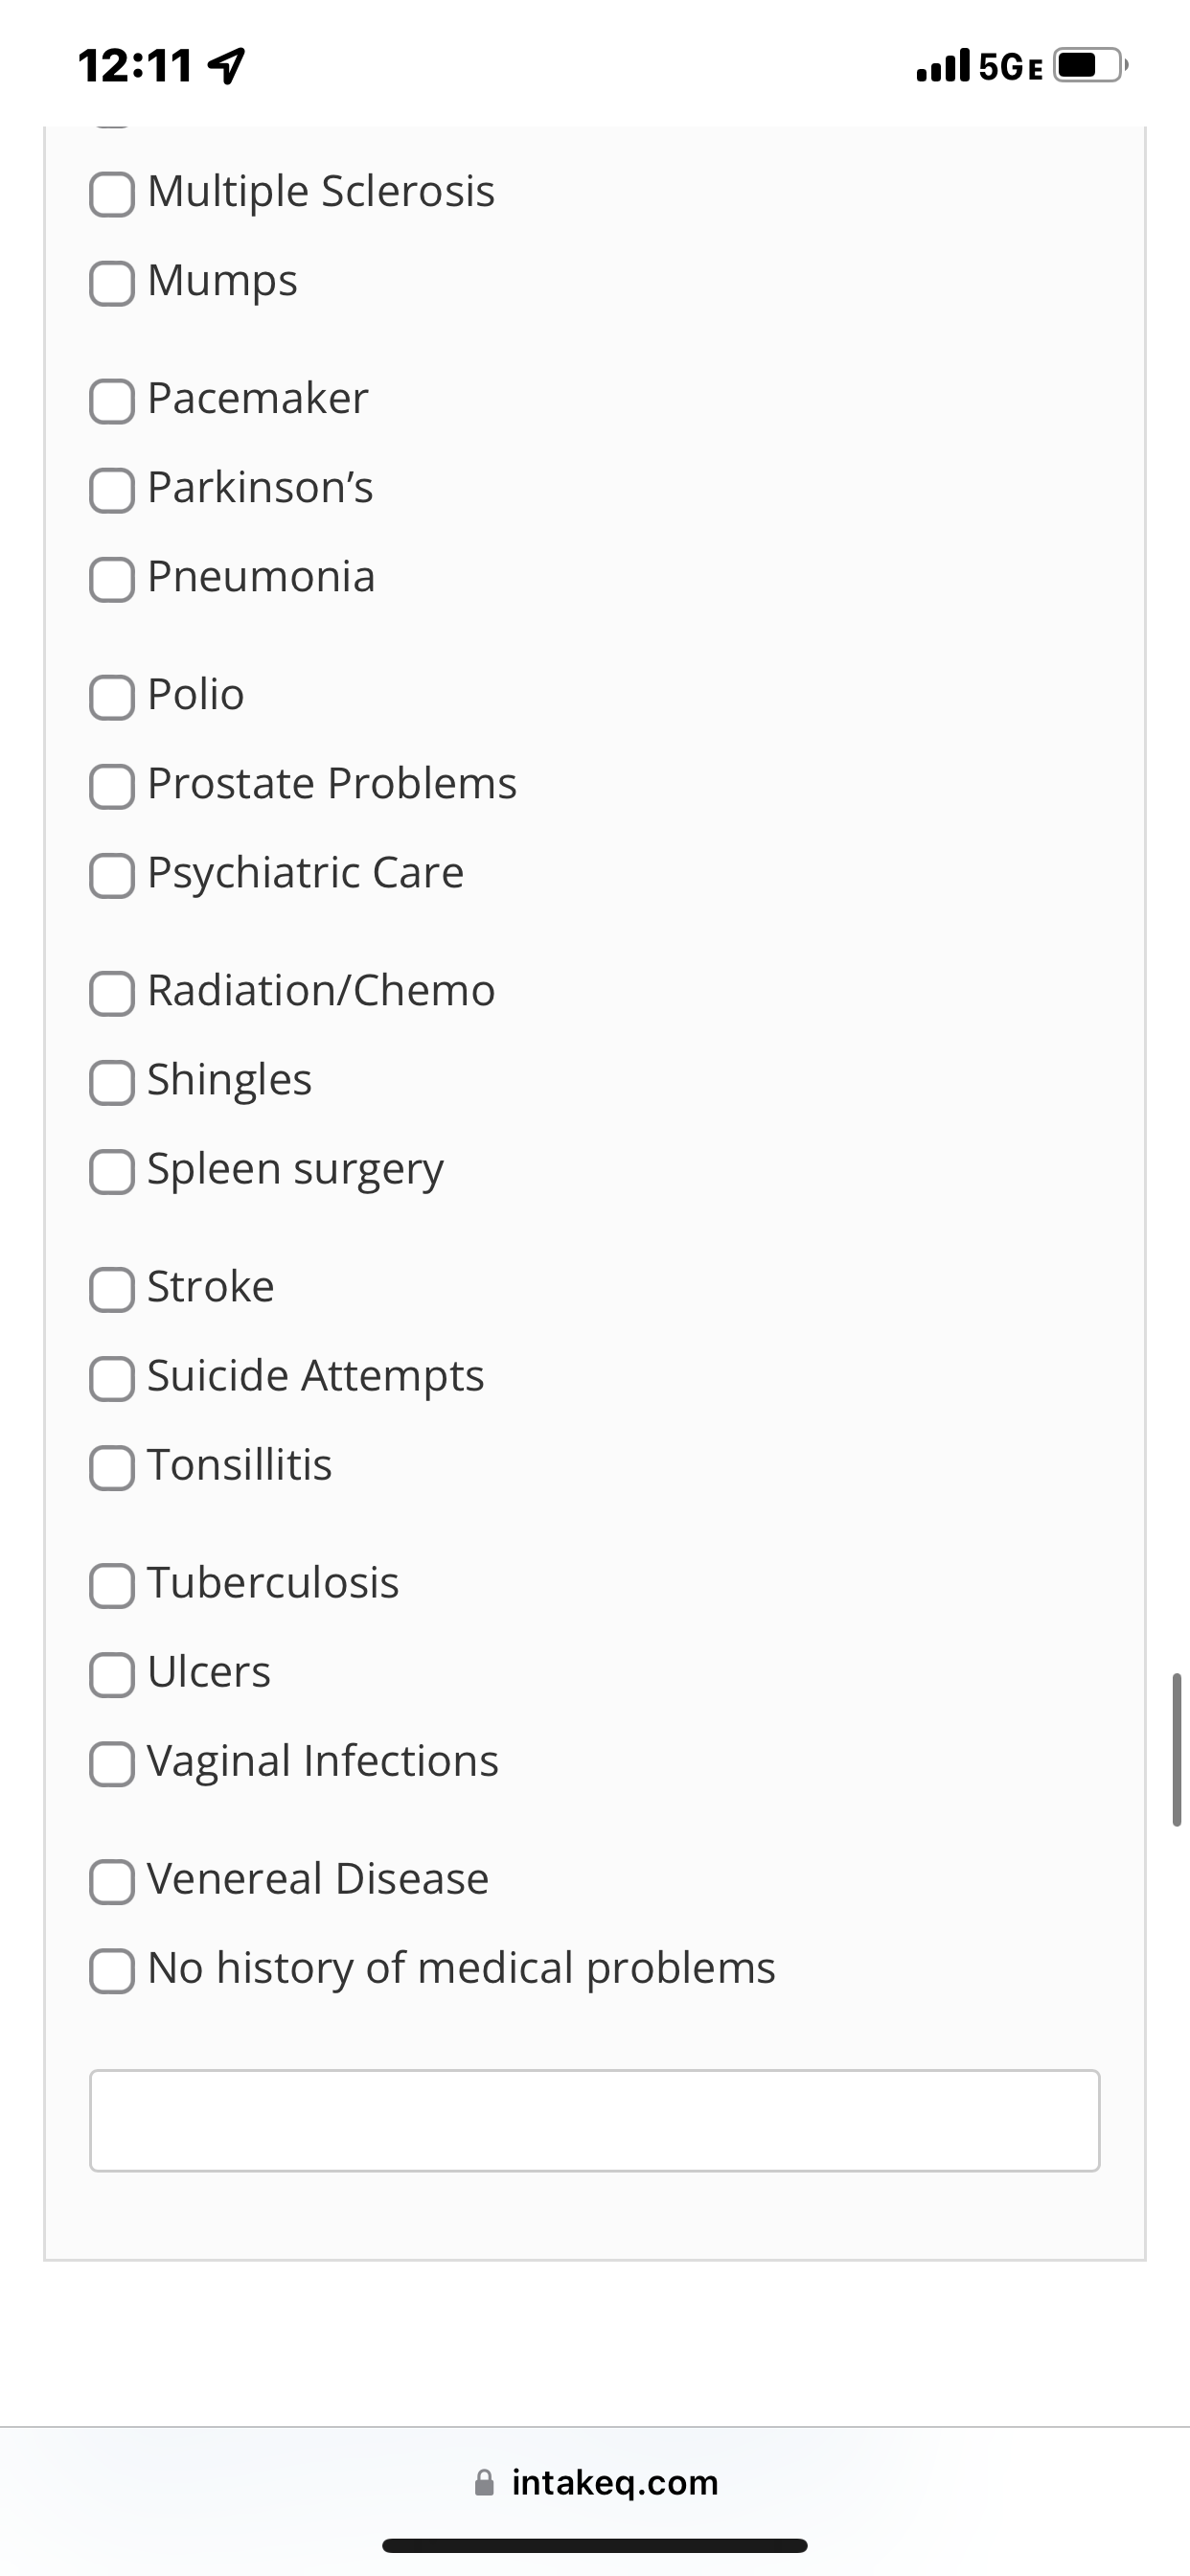1190x2576 pixels.
Task: Check No history of medical problems
Action: pyautogui.click(x=111, y=1971)
